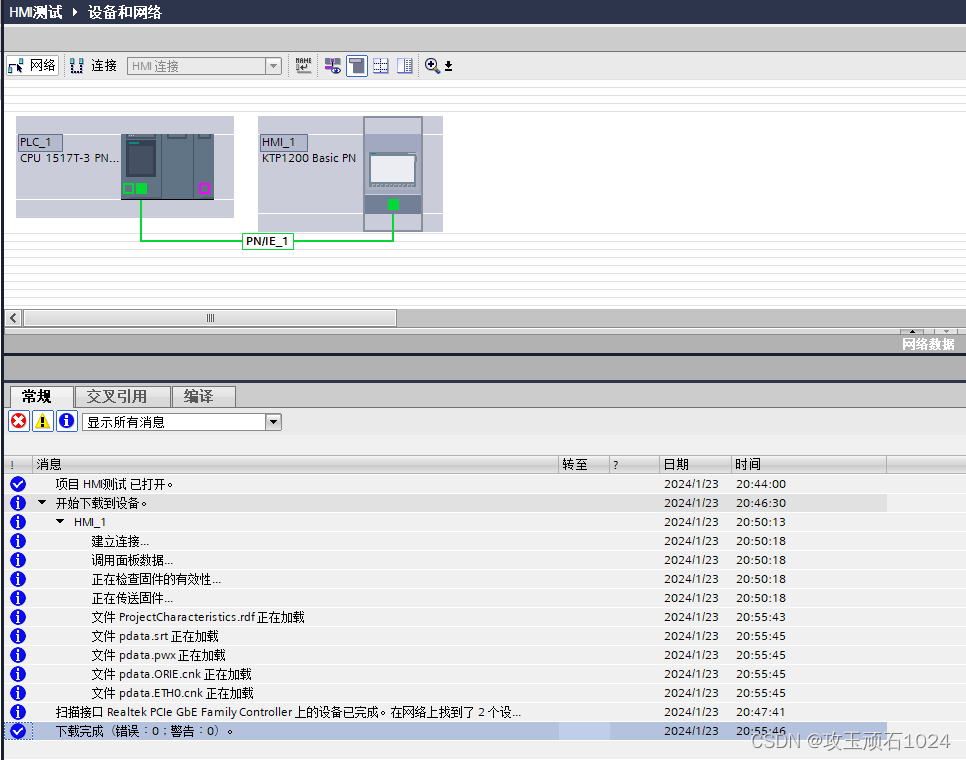This screenshot has width=966, height=760.
Task: Click the assign device name (NAME) icon
Action: [303, 65]
